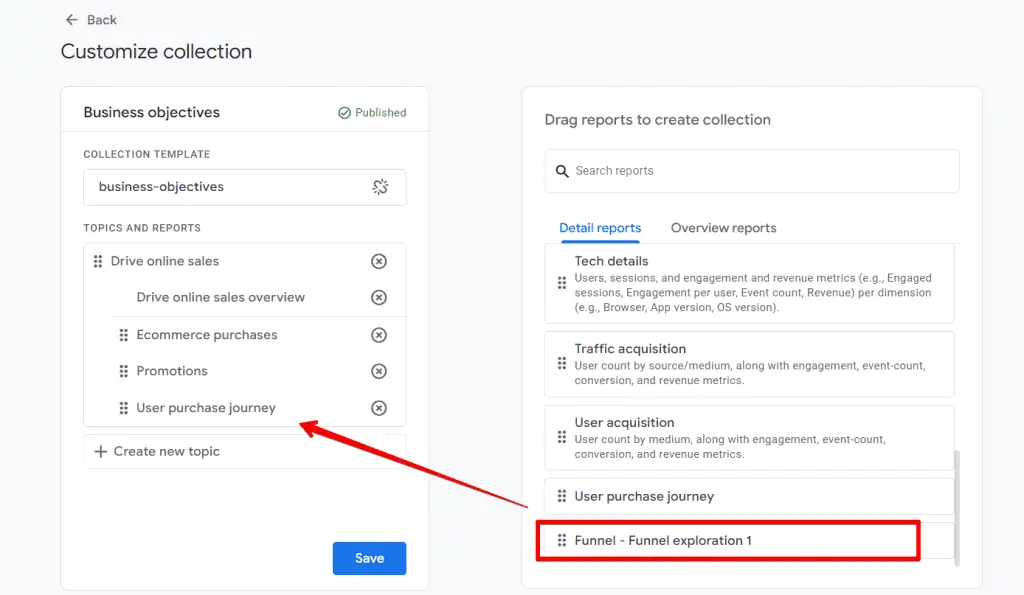Remove User purchase journey from the topic

[x=379, y=408]
